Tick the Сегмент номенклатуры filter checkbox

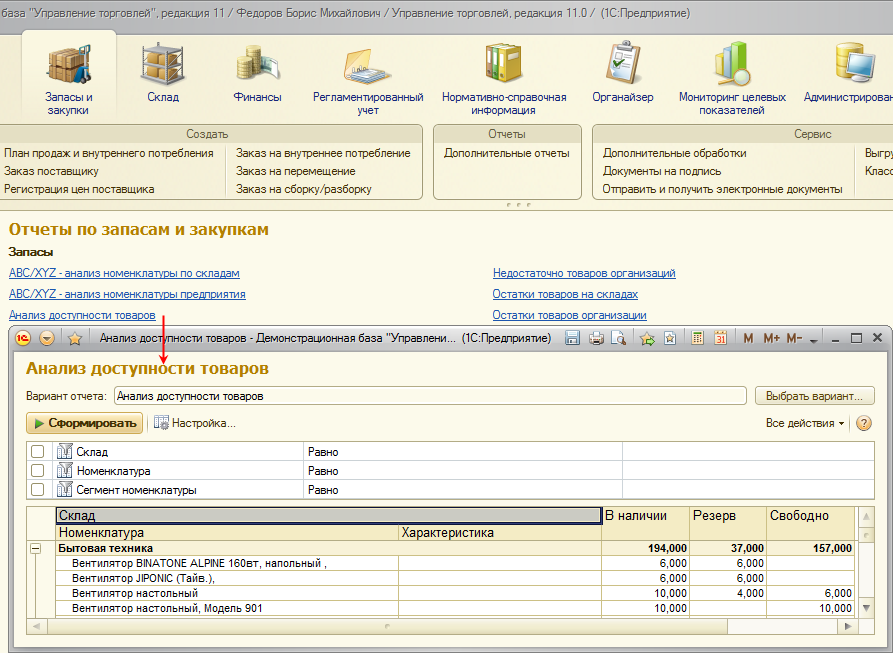pyautogui.click(x=38, y=490)
